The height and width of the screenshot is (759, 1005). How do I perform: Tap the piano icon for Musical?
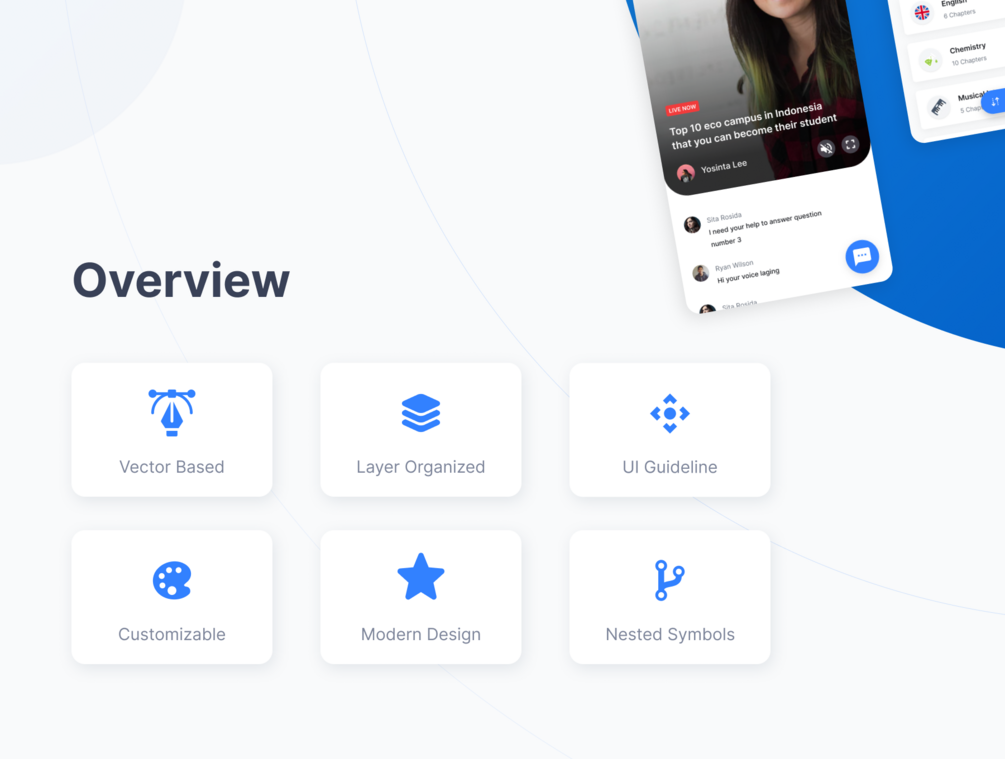tap(939, 106)
